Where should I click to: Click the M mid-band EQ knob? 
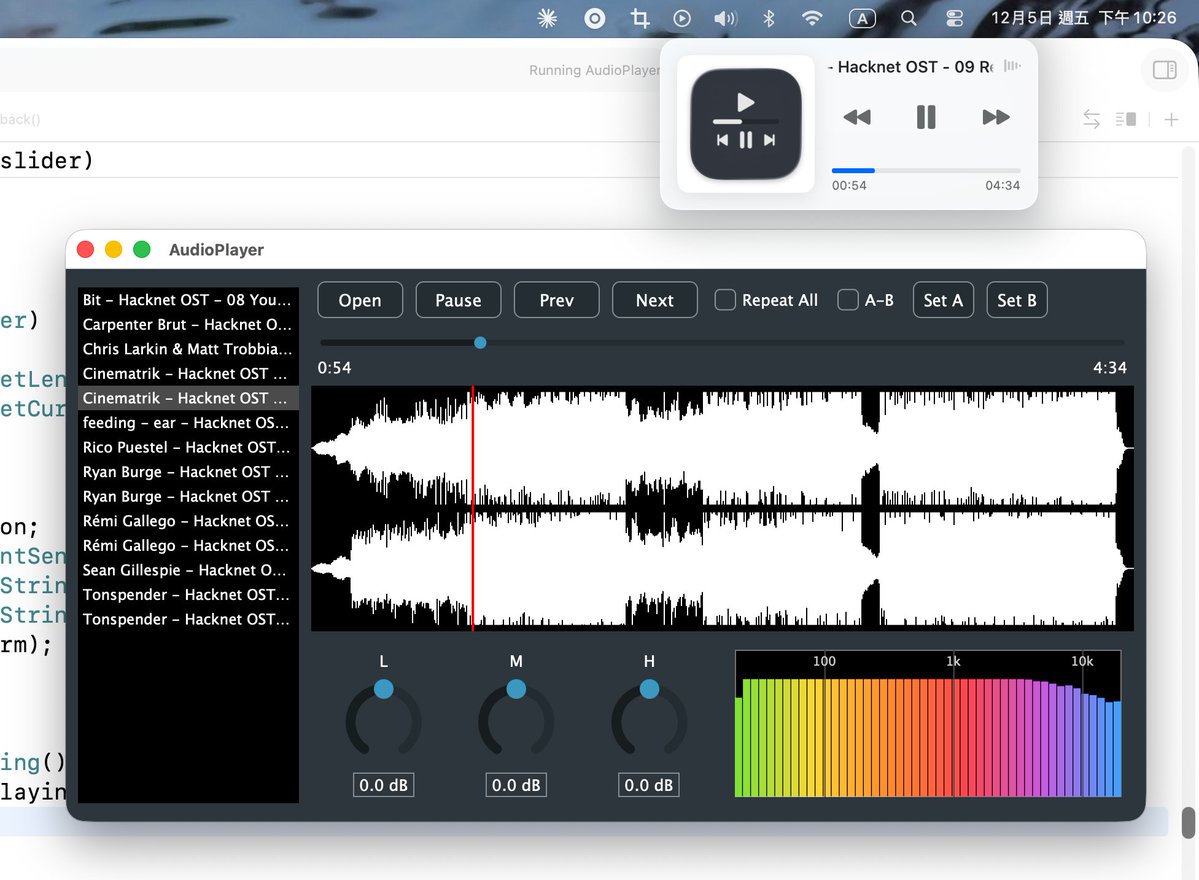click(x=516, y=719)
